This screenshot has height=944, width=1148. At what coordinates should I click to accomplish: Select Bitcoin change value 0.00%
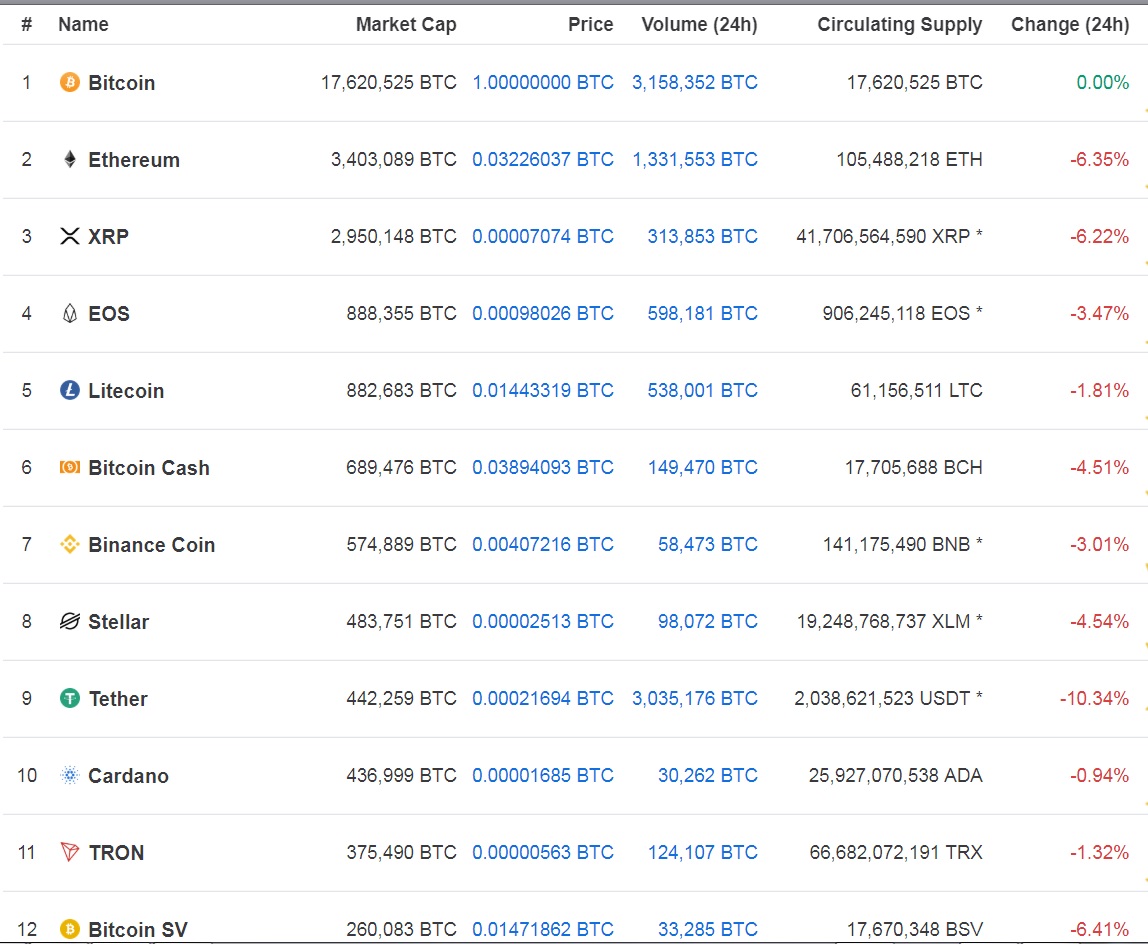pyautogui.click(x=1103, y=82)
